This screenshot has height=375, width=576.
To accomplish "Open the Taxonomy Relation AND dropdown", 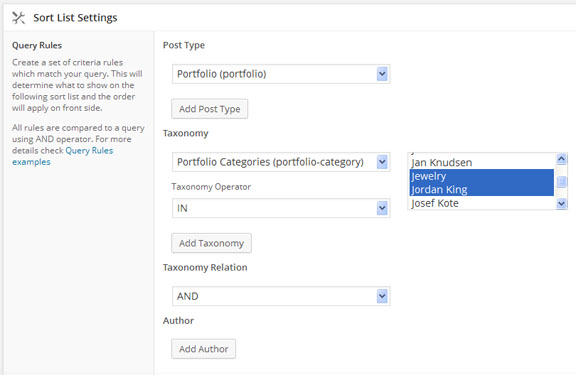I will click(x=281, y=296).
